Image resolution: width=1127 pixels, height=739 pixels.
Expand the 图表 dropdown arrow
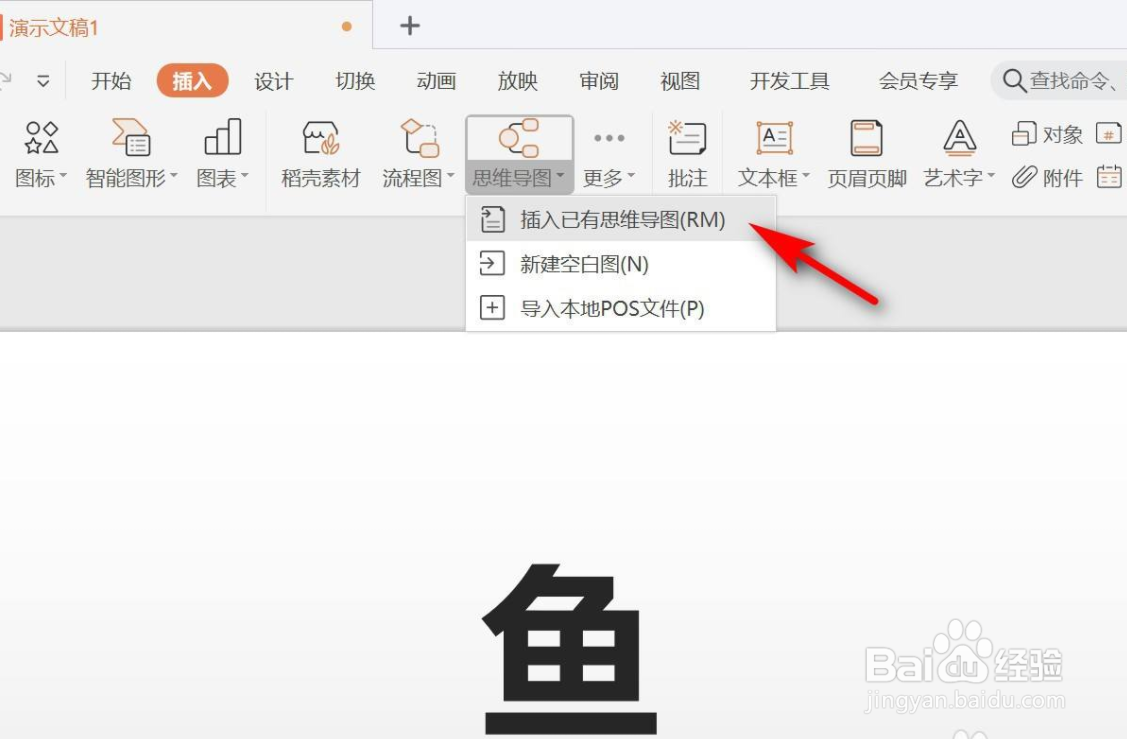pyautogui.click(x=244, y=175)
